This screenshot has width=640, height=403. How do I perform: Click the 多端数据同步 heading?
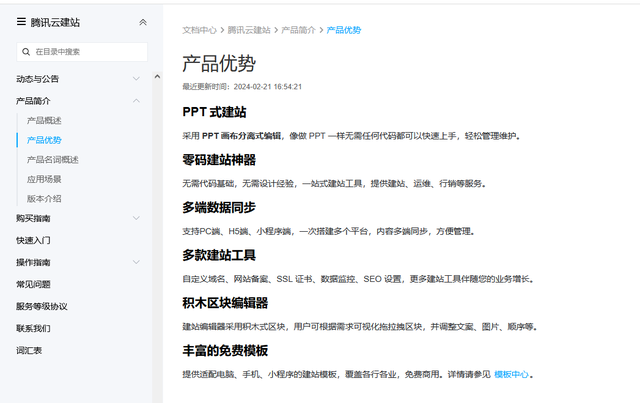point(219,207)
